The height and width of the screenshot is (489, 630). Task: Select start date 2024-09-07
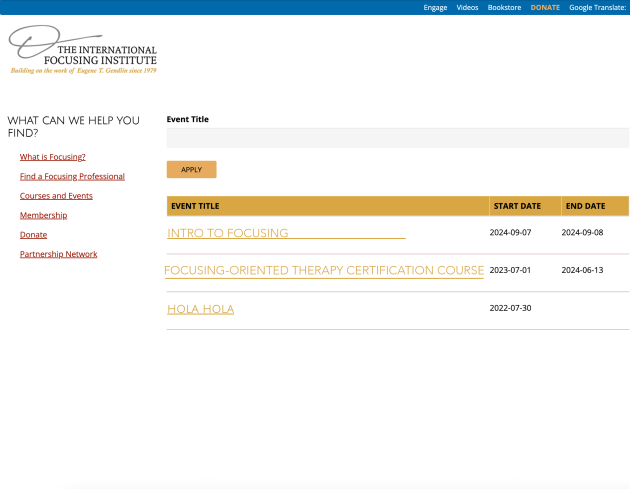click(510, 232)
